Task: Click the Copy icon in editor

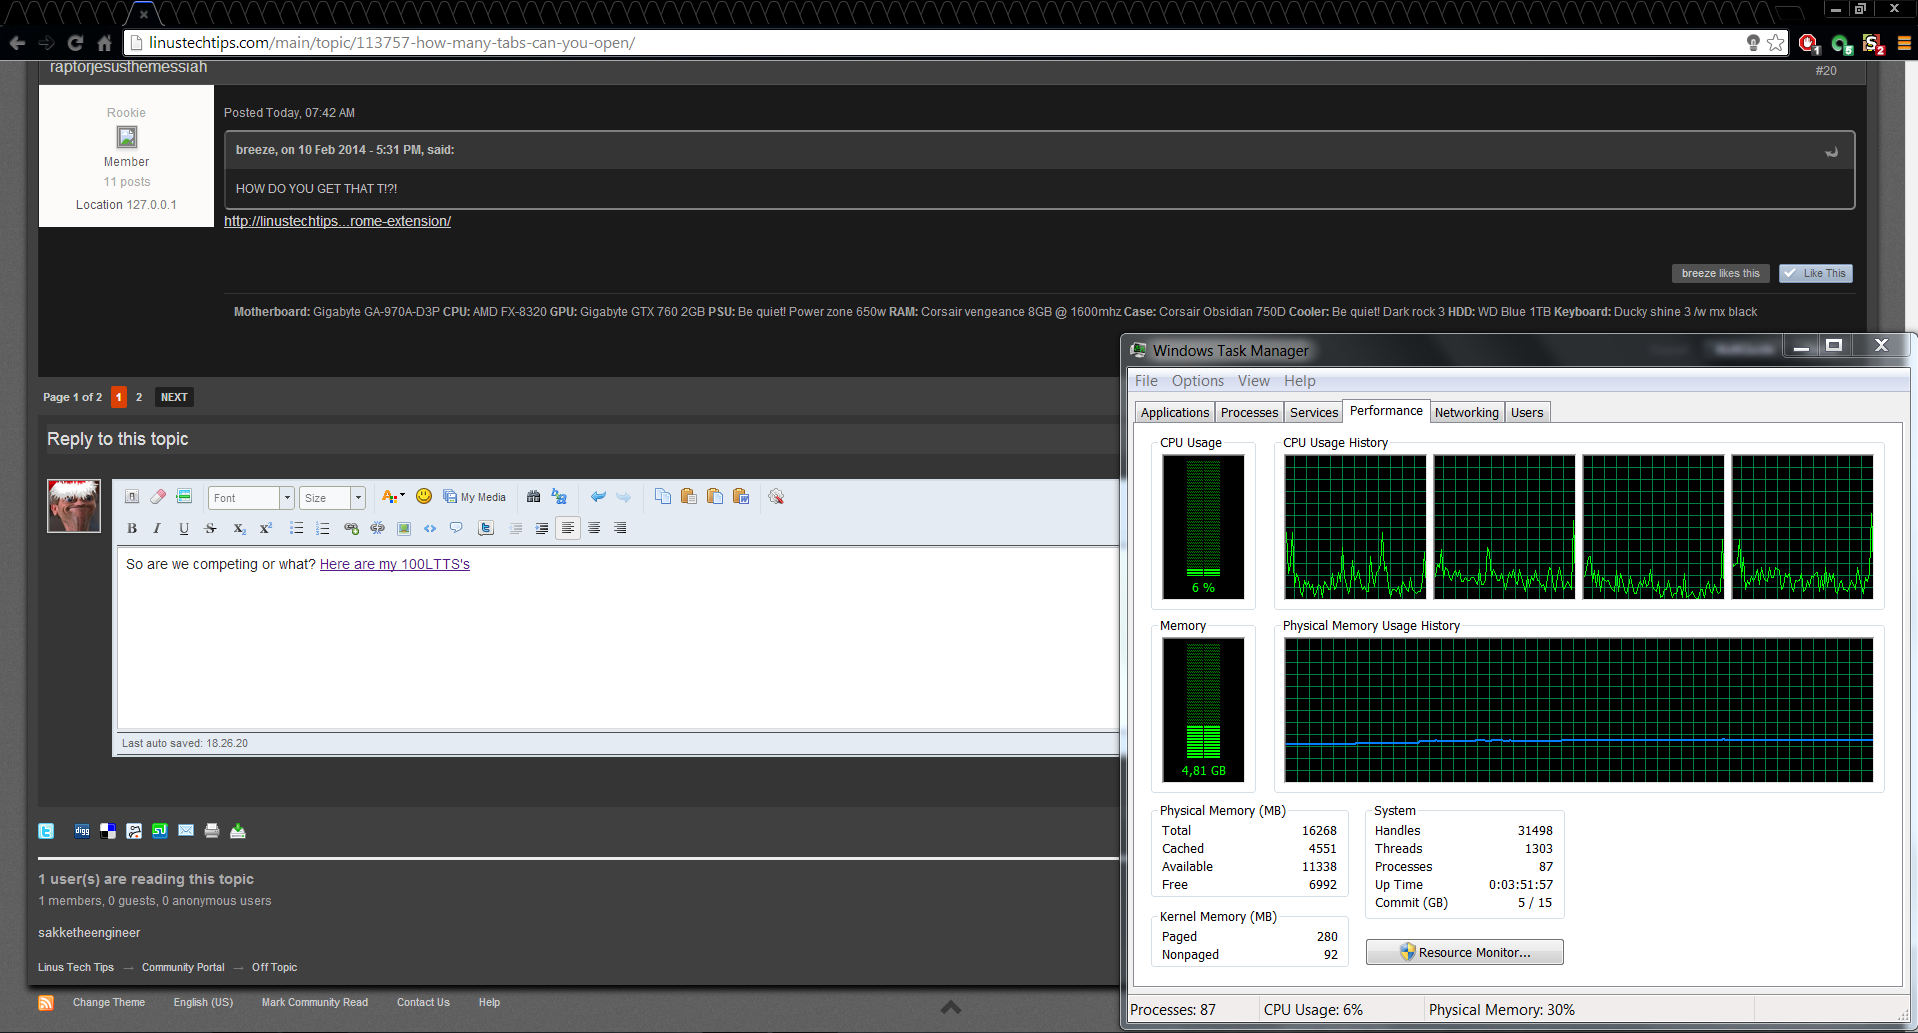Action: point(663,497)
